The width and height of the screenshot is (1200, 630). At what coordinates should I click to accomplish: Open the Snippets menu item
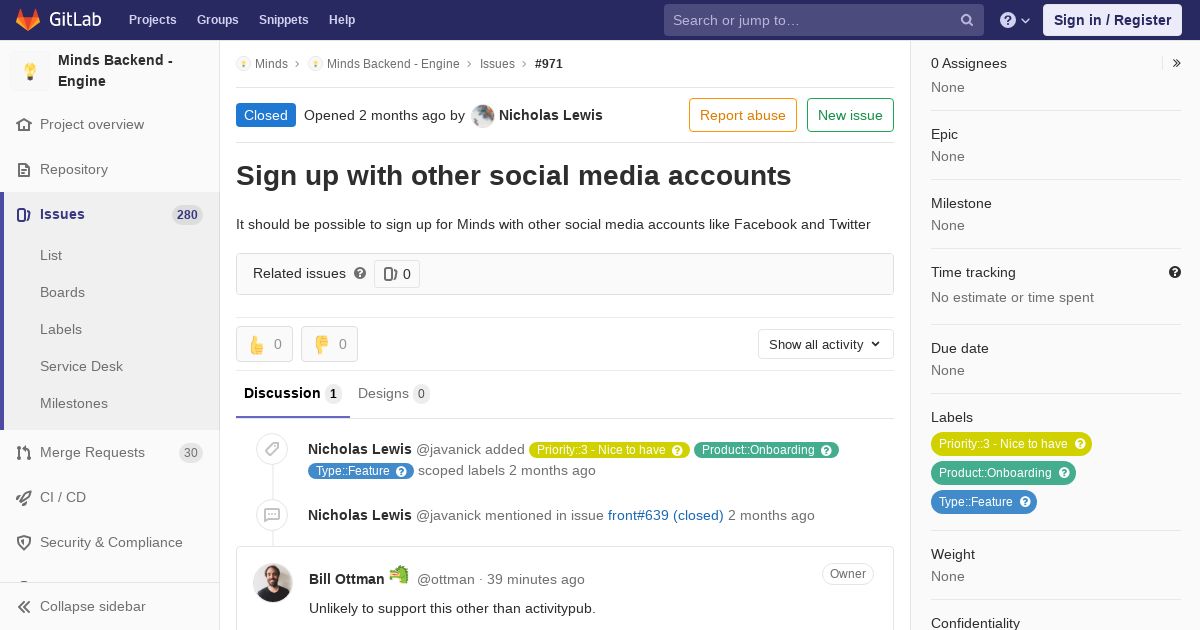283,20
